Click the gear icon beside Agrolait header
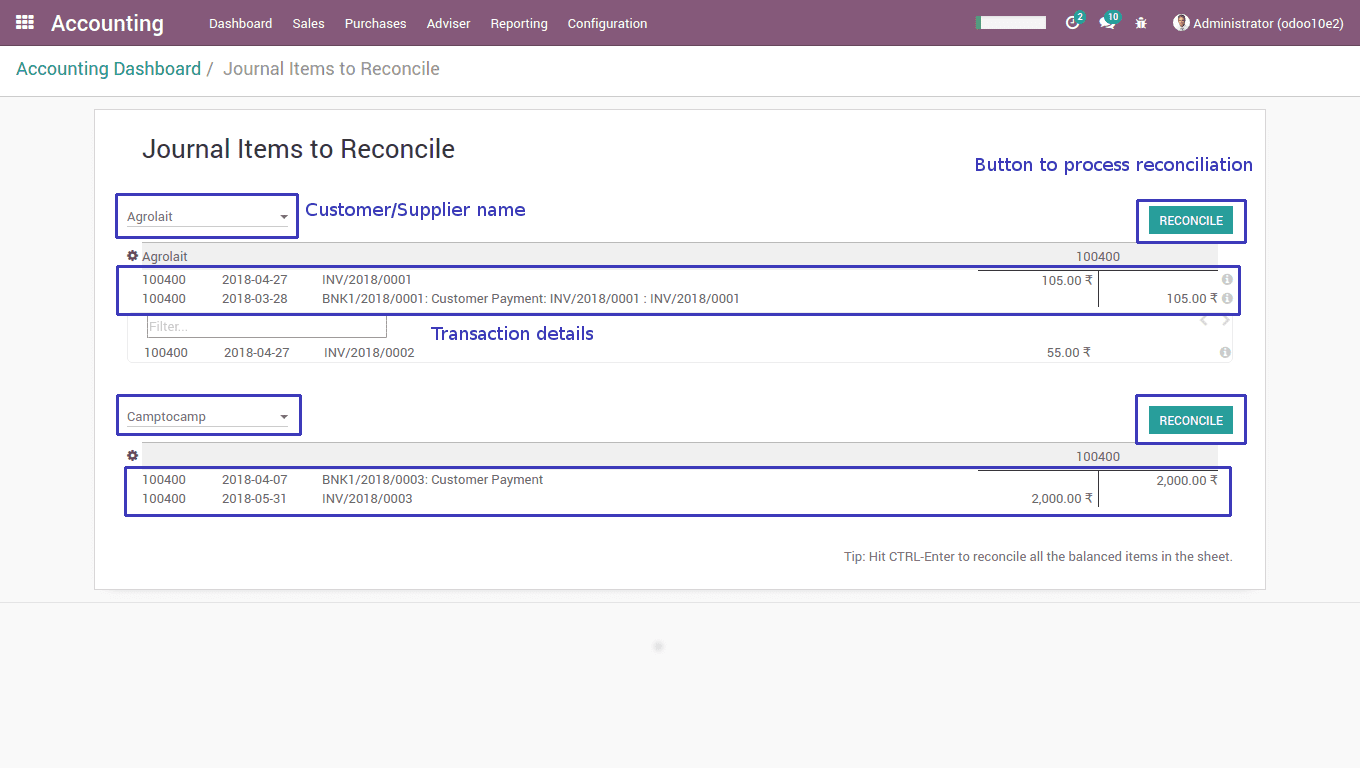Image resolution: width=1360 pixels, height=768 pixels. click(132, 256)
